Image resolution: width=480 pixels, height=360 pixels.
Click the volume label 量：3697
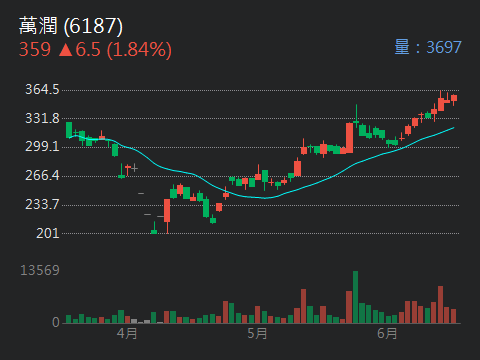428,47
